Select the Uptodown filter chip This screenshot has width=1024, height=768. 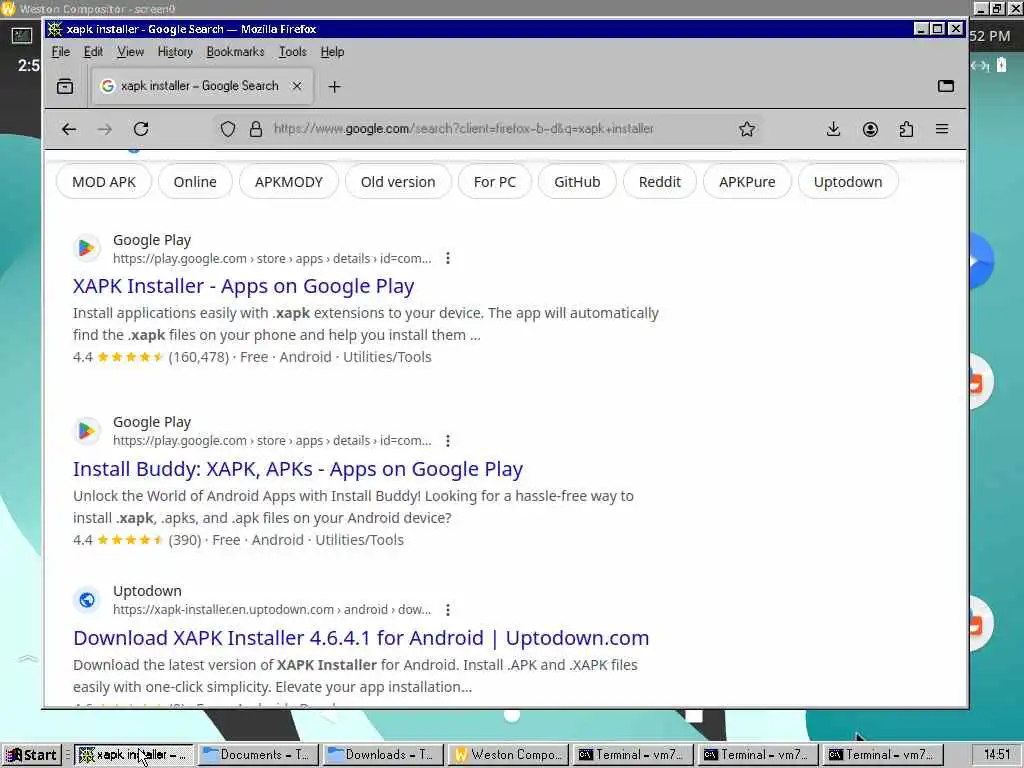click(848, 182)
